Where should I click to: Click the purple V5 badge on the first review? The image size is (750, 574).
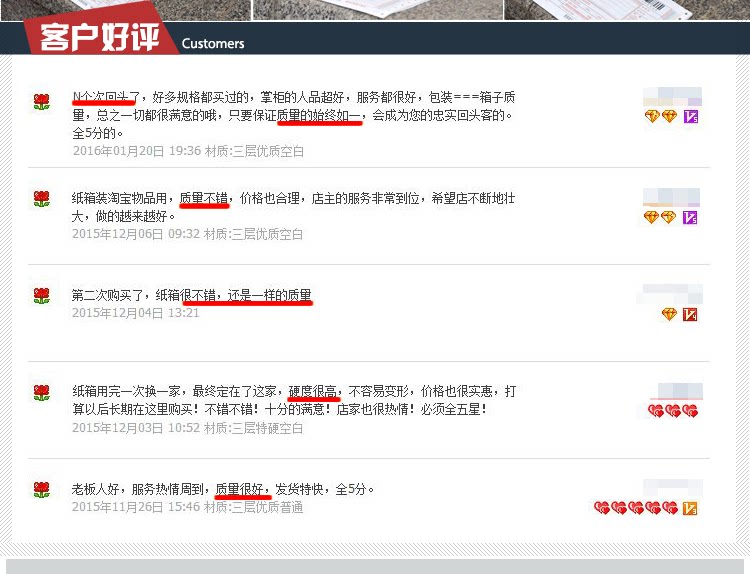690,116
